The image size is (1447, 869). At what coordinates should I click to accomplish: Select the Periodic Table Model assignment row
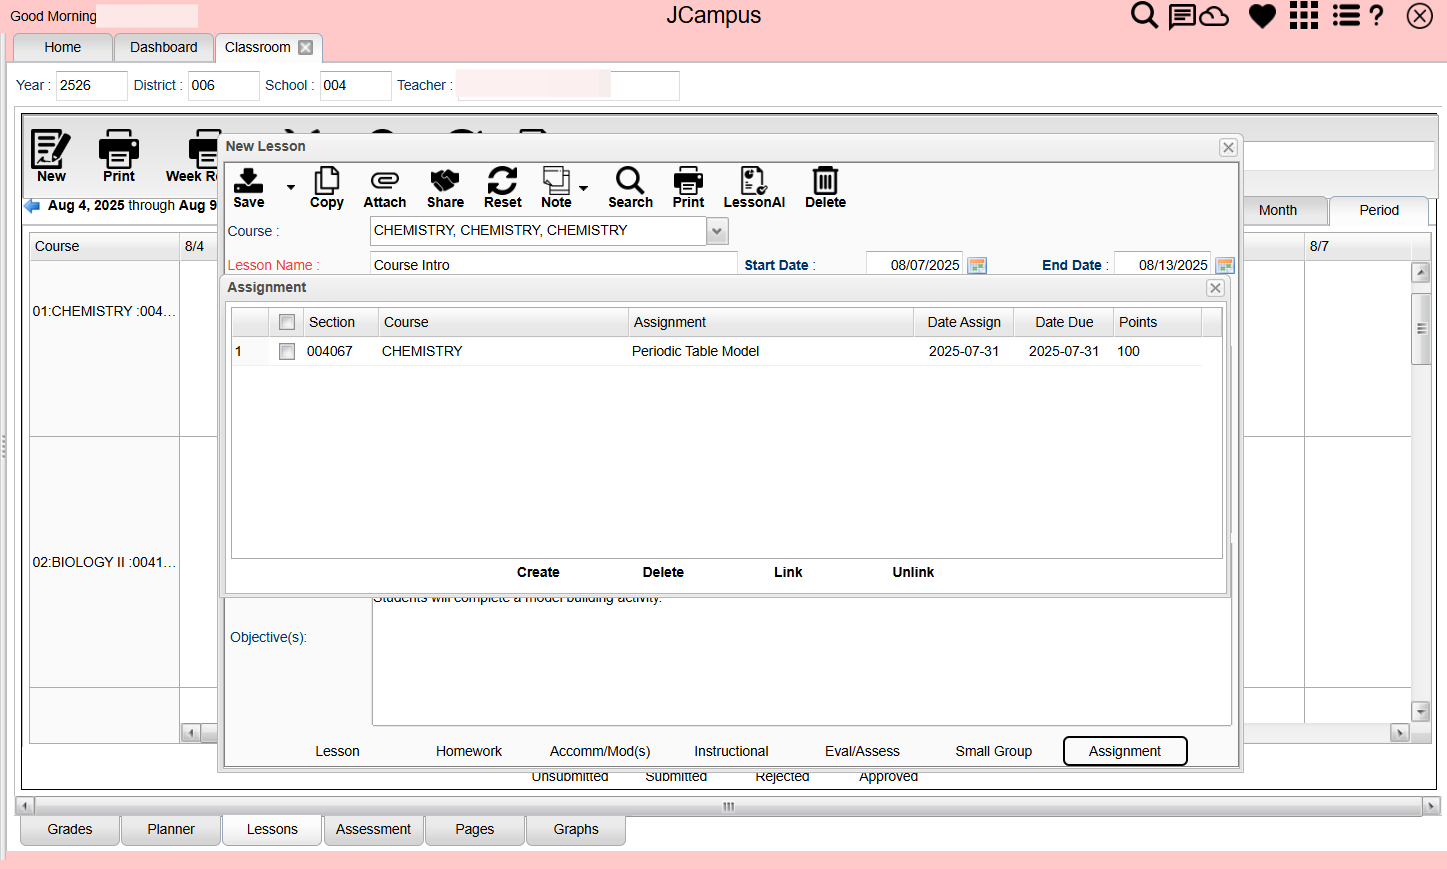point(717,351)
